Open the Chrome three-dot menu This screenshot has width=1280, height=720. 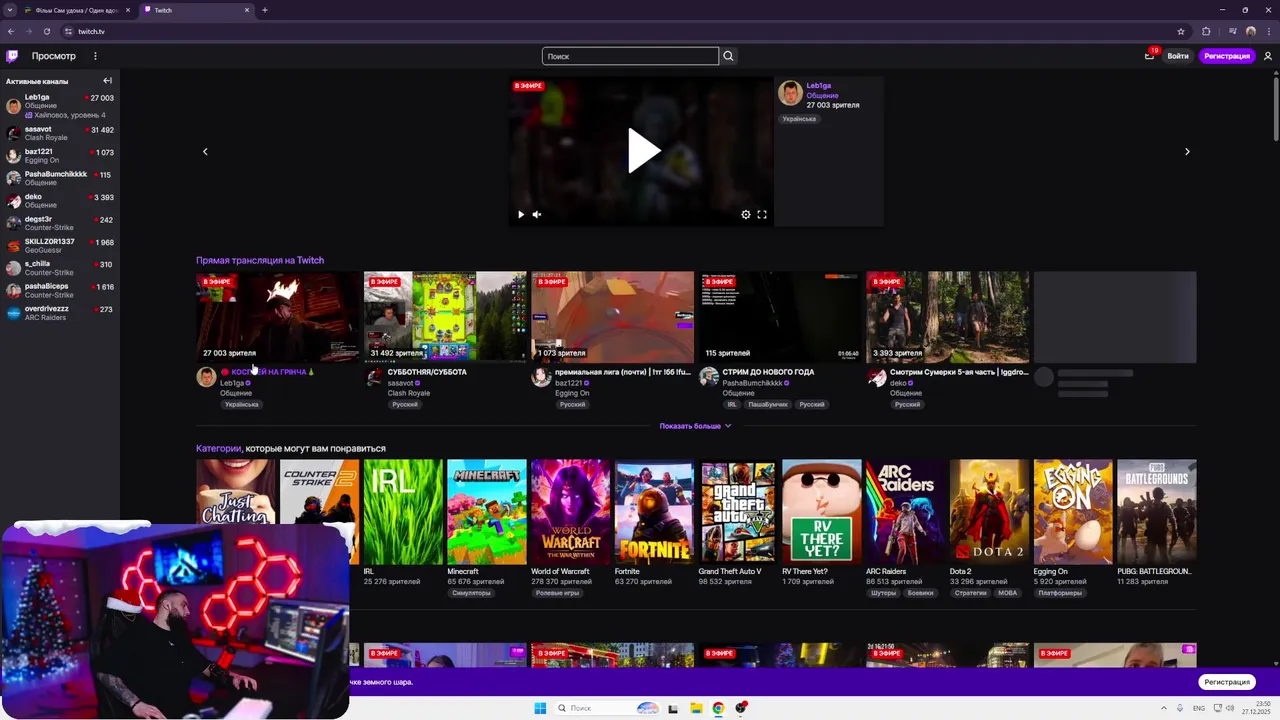(x=1269, y=31)
